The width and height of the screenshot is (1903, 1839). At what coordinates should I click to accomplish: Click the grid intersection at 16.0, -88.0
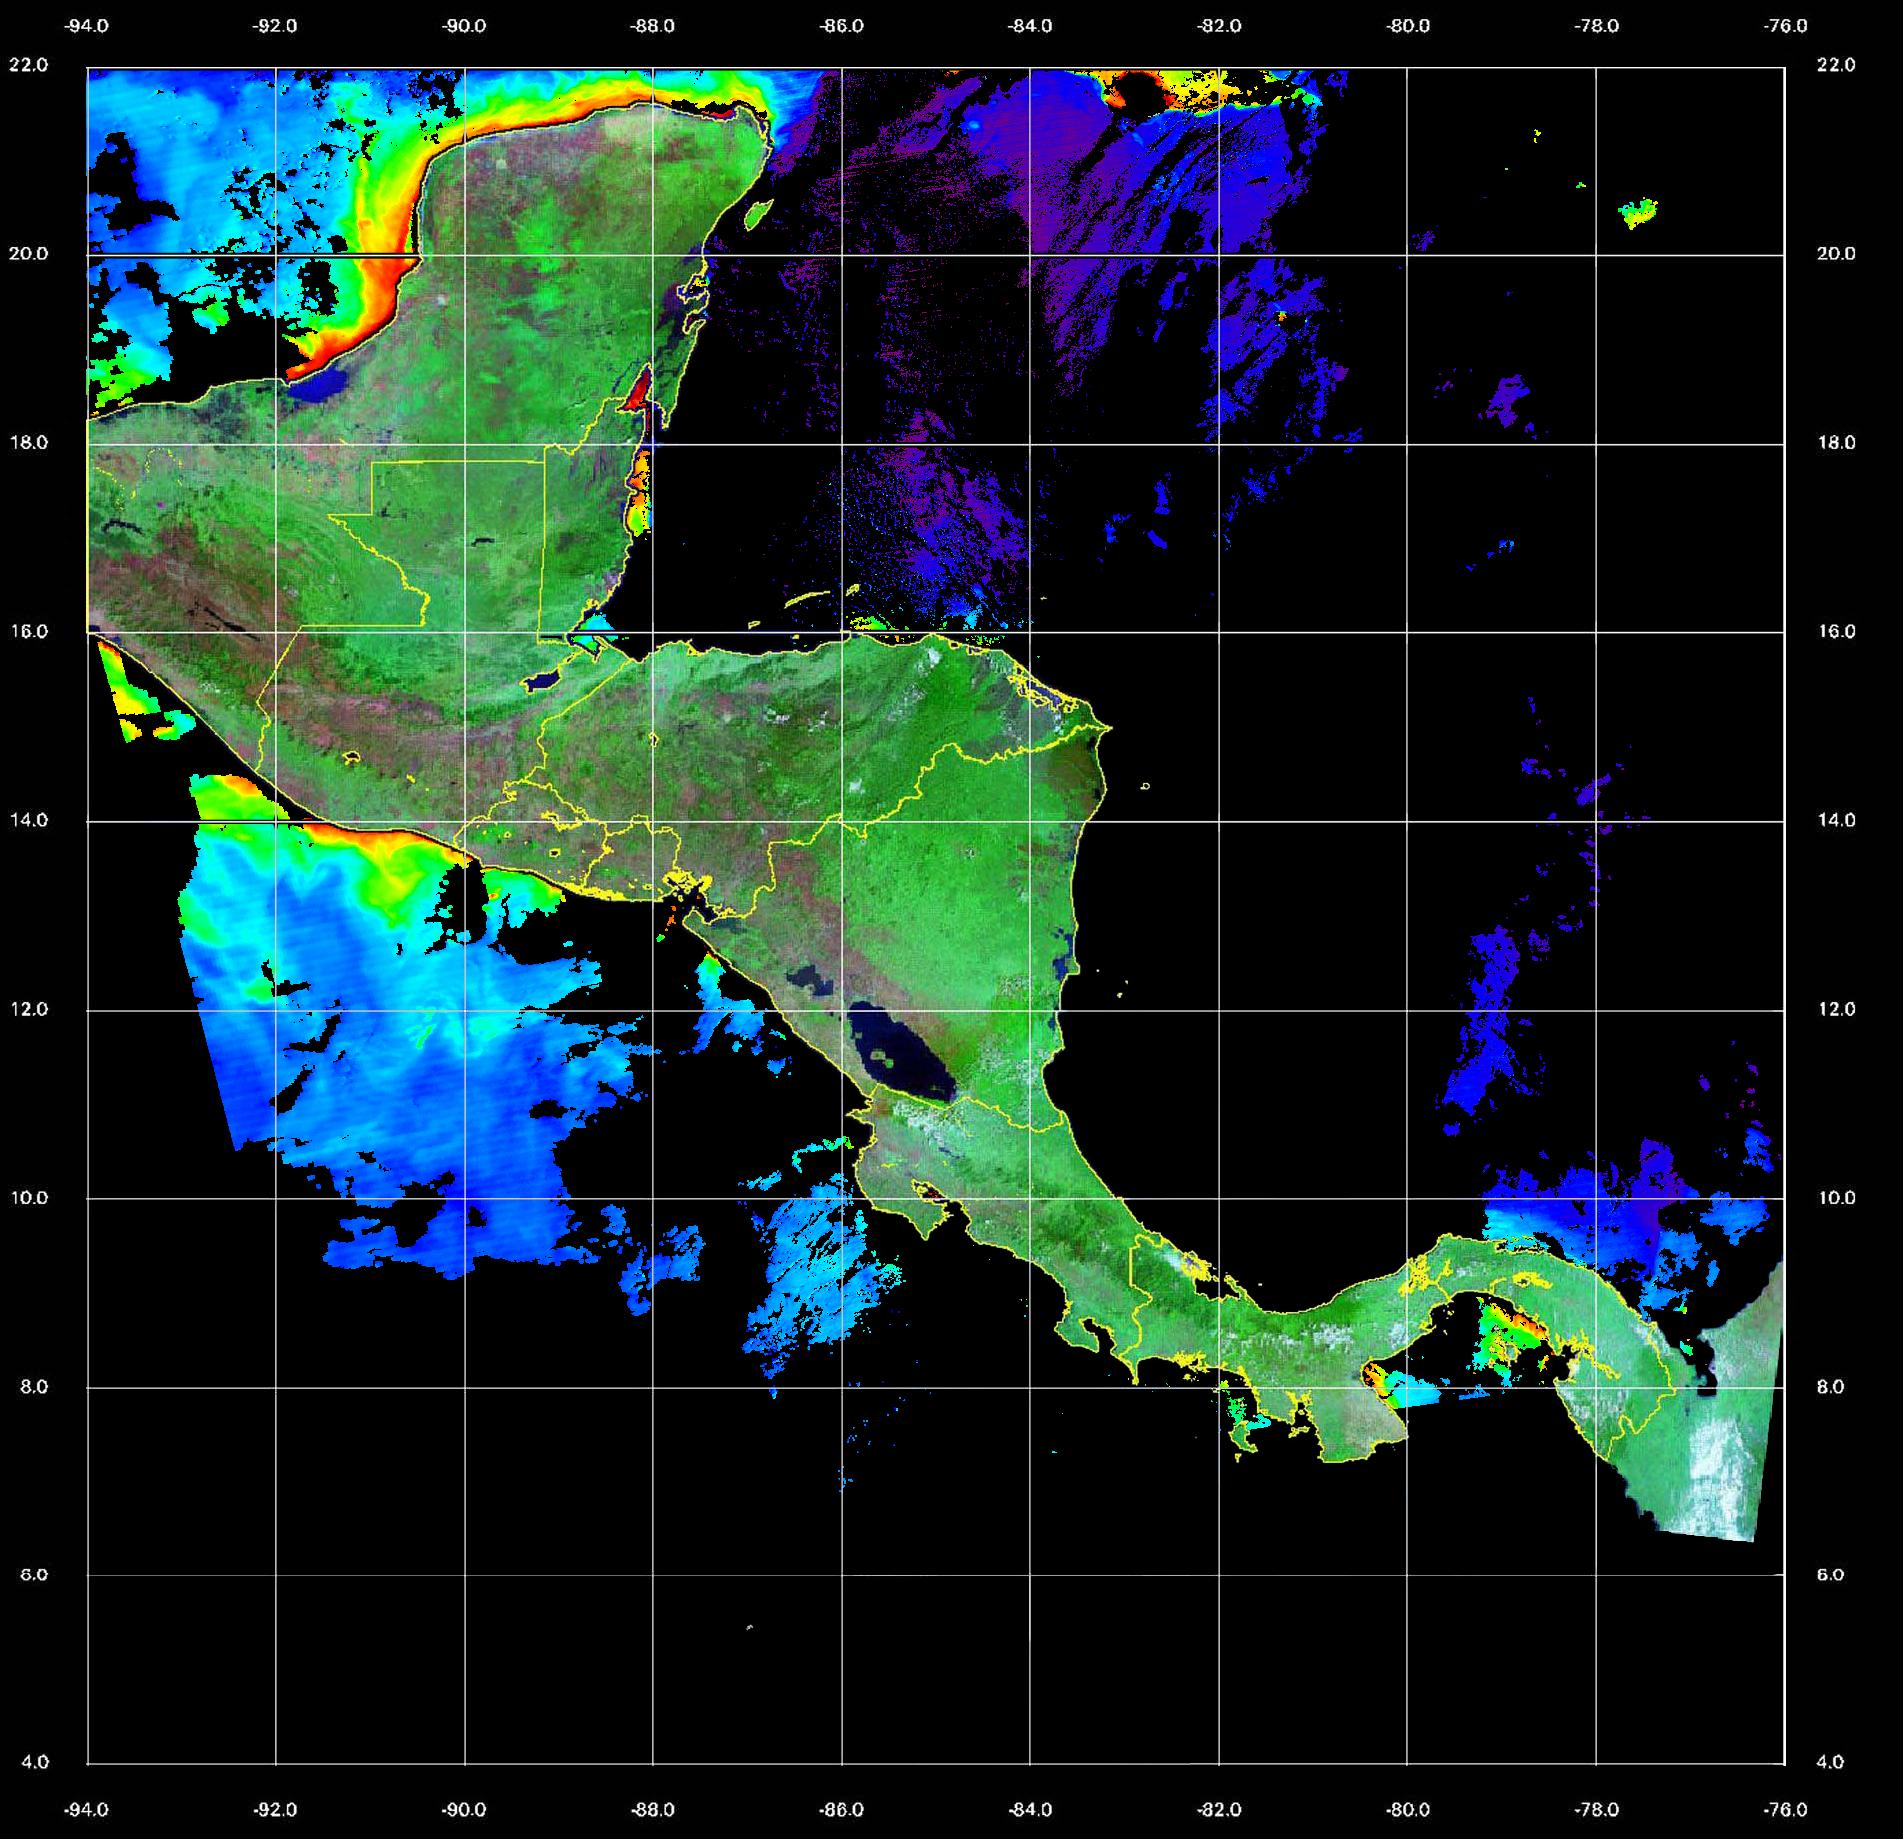pyautogui.click(x=653, y=632)
